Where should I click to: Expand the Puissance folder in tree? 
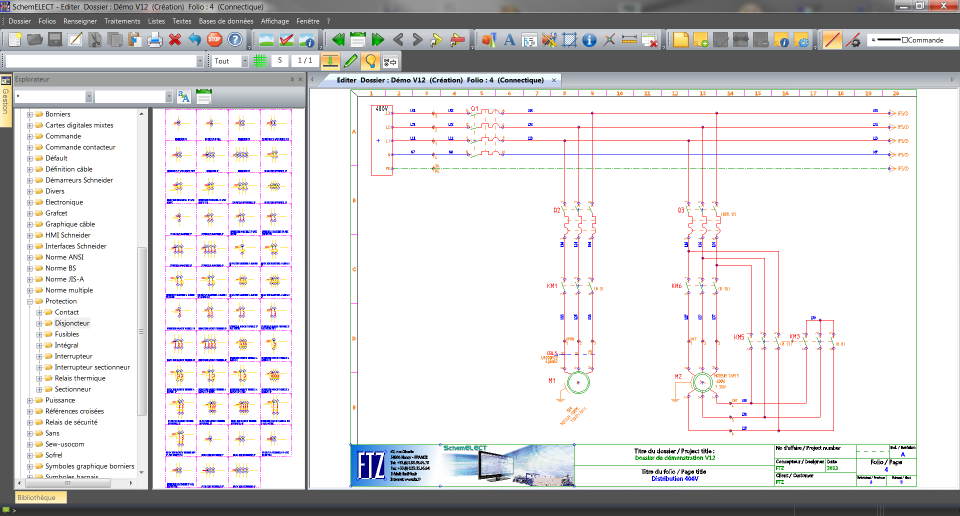[x=30, y=400]
